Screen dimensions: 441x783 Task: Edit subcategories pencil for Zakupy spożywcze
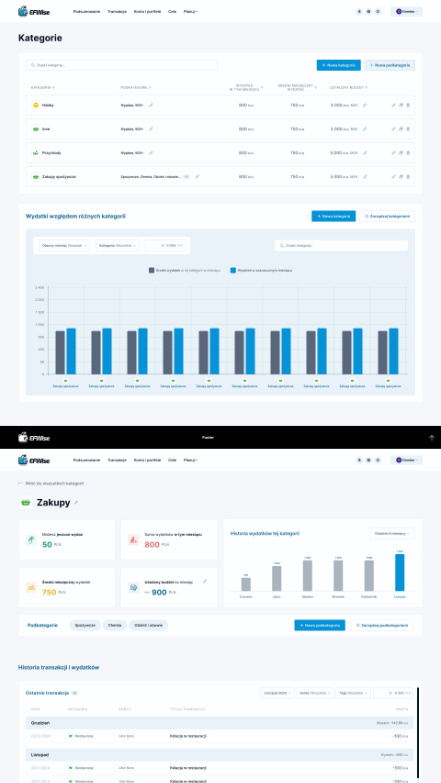[197, 176]
